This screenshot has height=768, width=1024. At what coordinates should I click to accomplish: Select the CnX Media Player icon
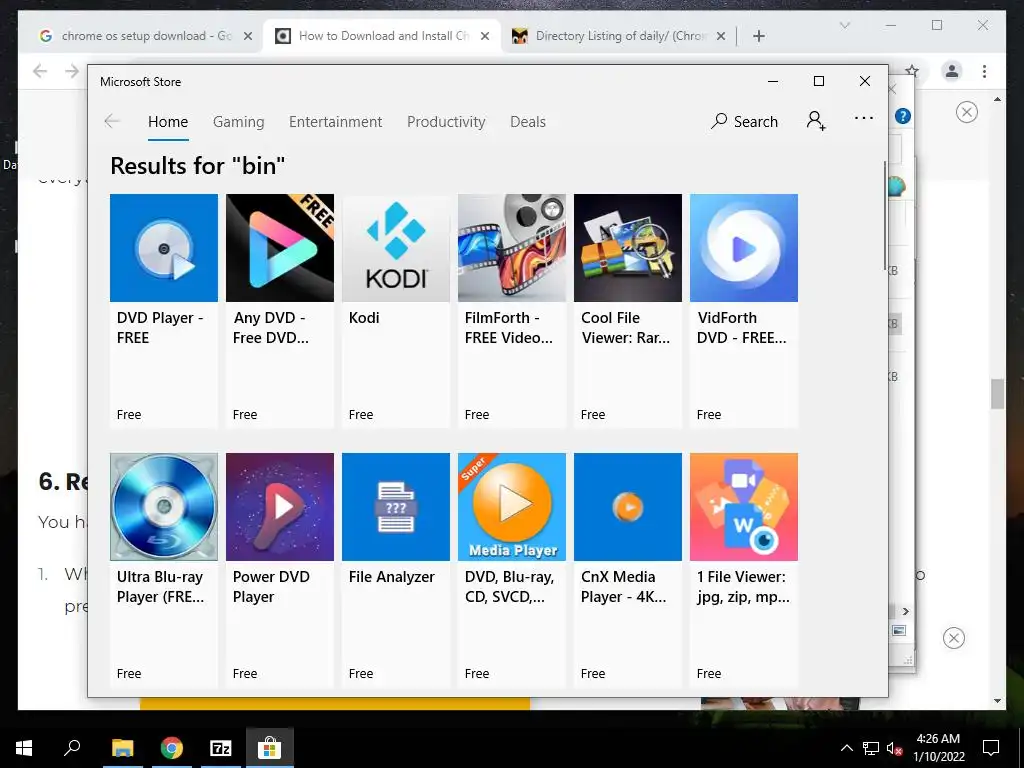pyautogui.click(x=628, y=507)
